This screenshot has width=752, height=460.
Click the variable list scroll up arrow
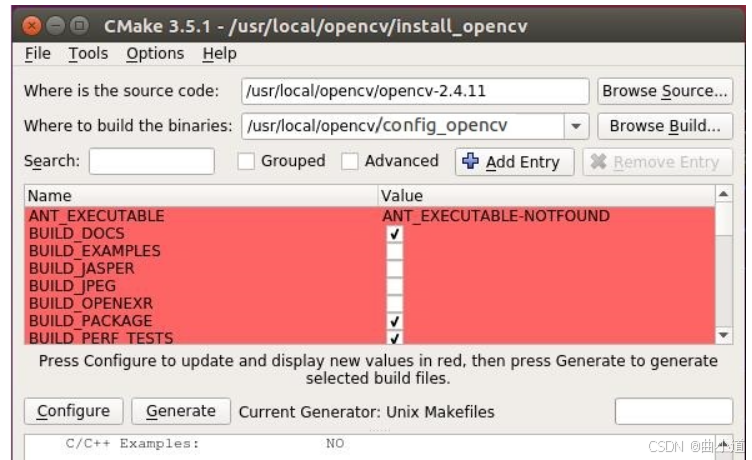tap(724, 194)
